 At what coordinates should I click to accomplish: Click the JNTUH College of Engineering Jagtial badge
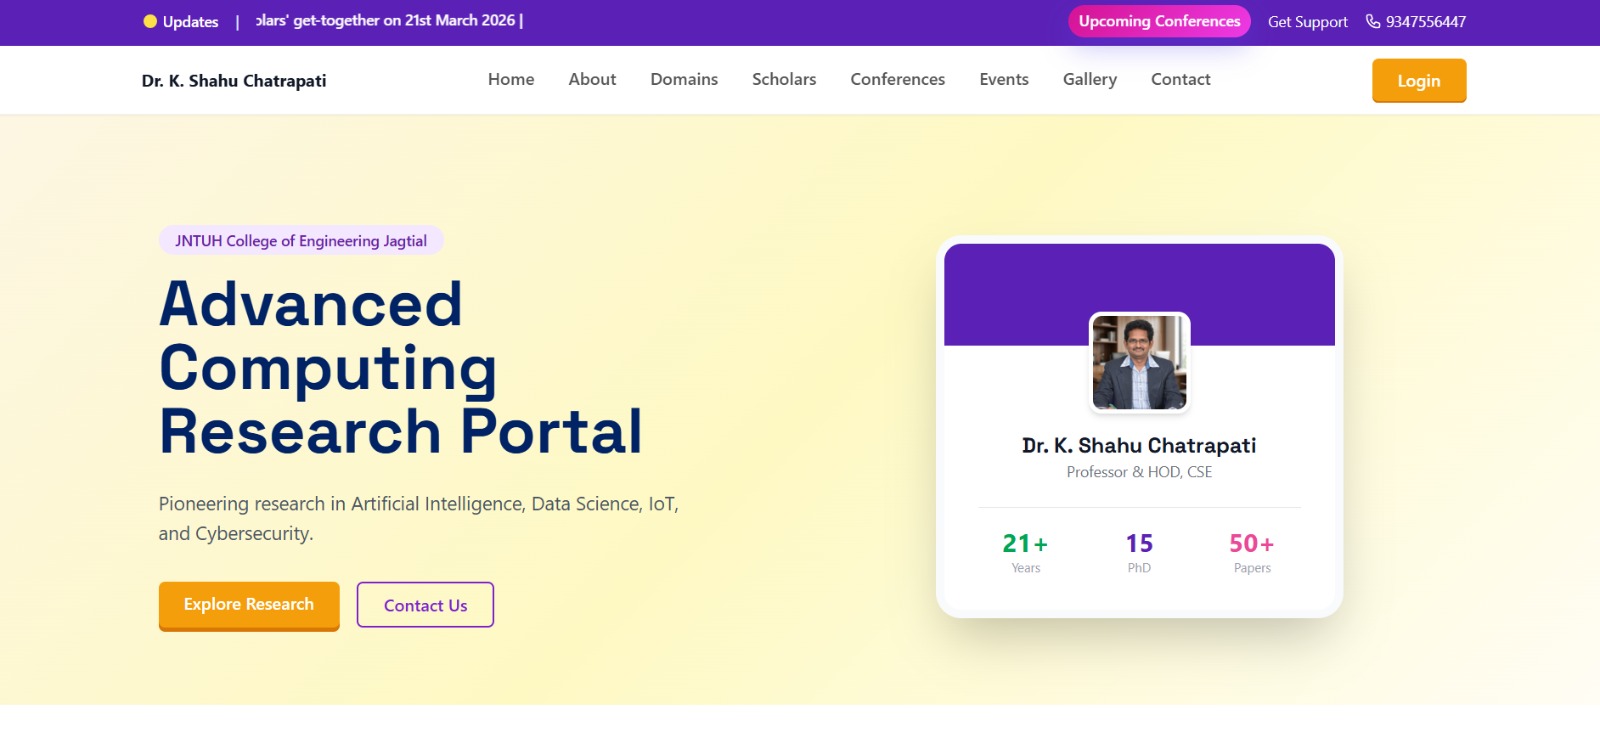(301, 241)
